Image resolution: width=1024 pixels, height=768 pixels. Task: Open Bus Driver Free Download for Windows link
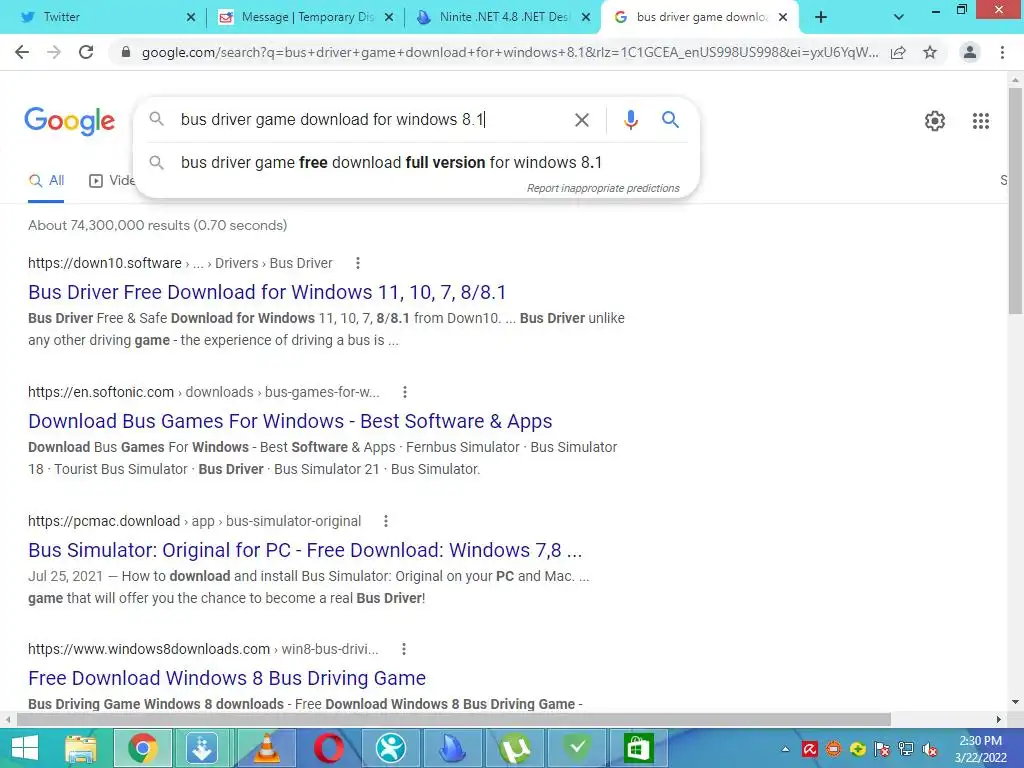(267, 292)
